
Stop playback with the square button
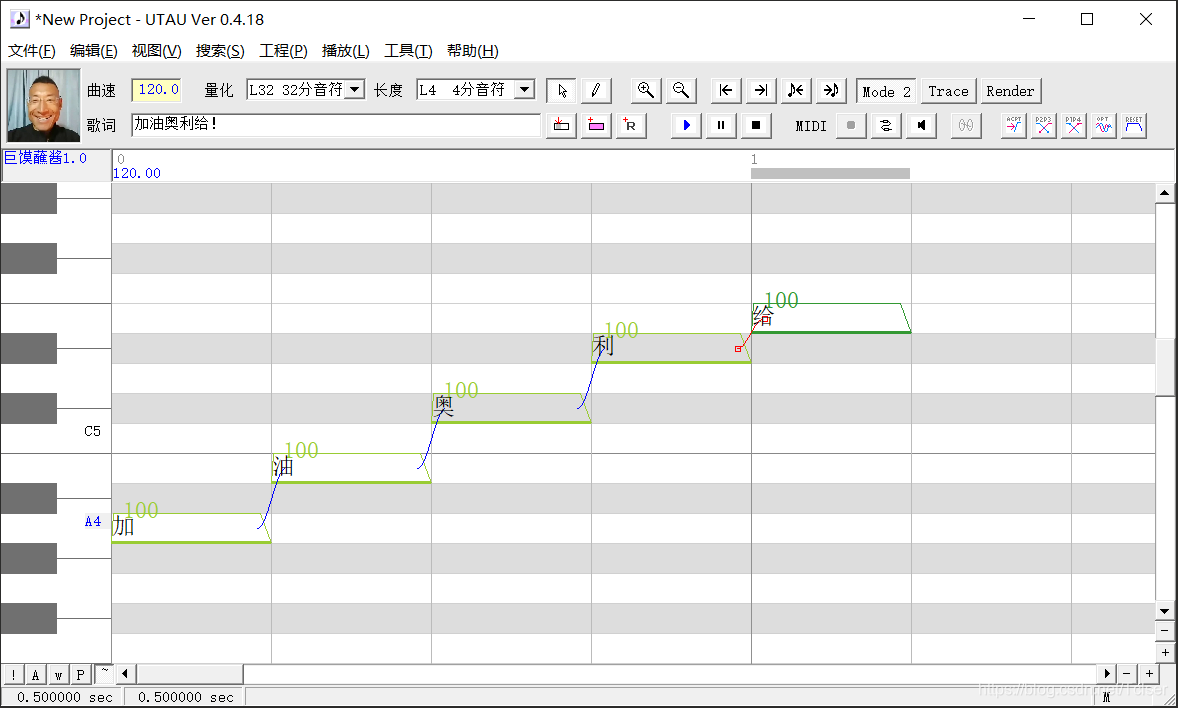[756, 126]
